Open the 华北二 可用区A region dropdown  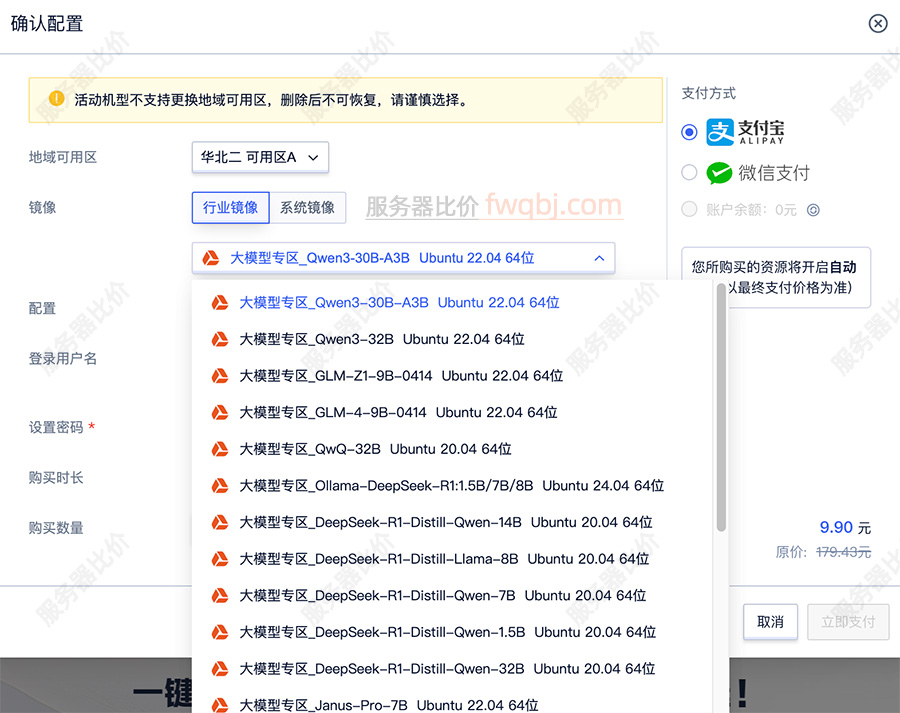tap(260, 157)
